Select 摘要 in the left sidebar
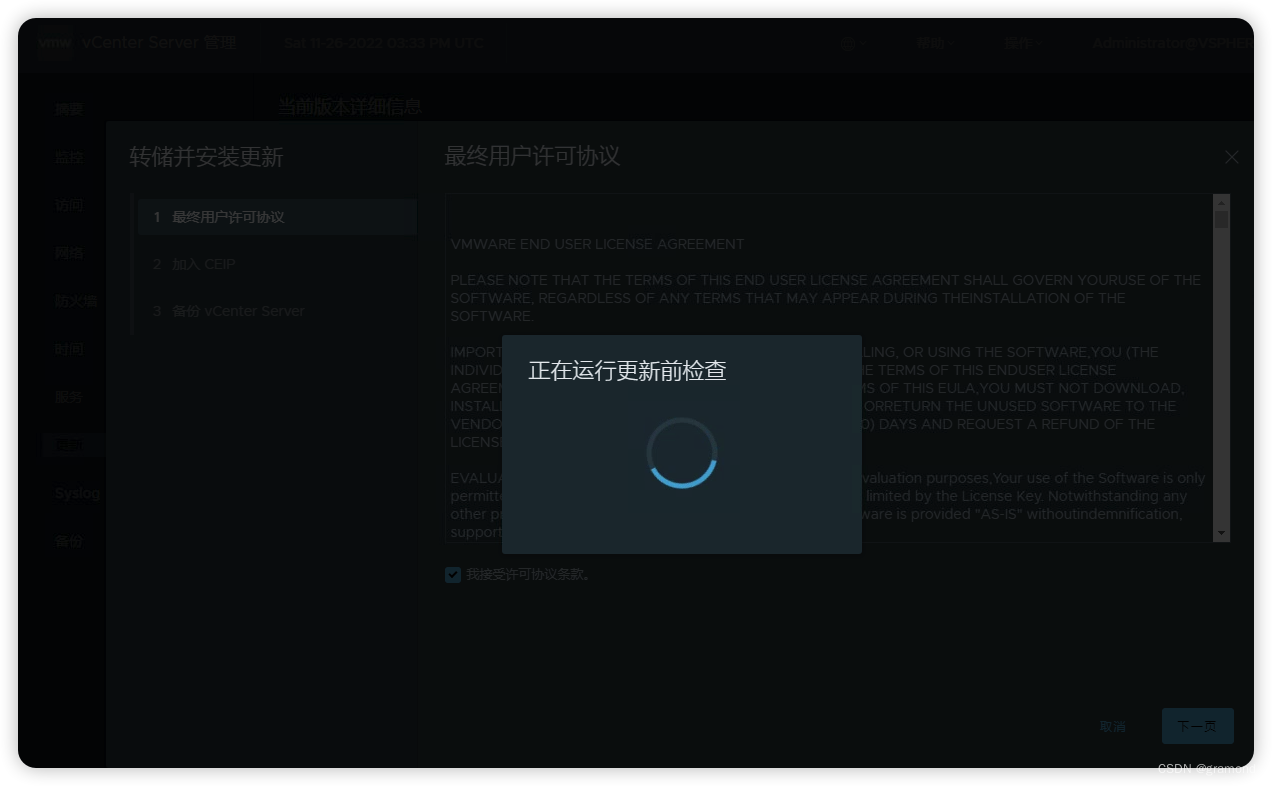This screenshot has height=786, width=1272. tap(69, 109)
